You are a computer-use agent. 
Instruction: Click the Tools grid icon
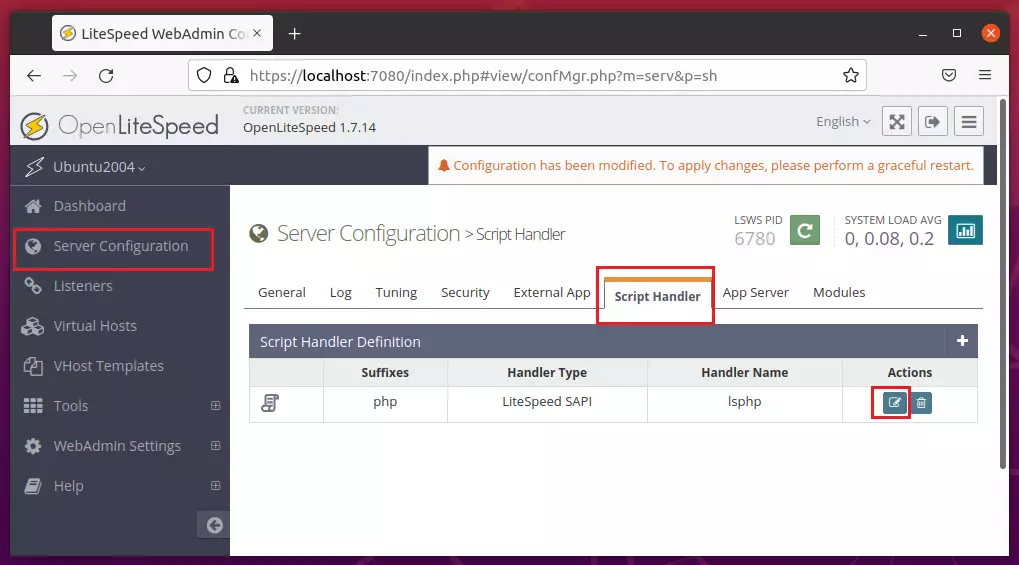[32, 406]
